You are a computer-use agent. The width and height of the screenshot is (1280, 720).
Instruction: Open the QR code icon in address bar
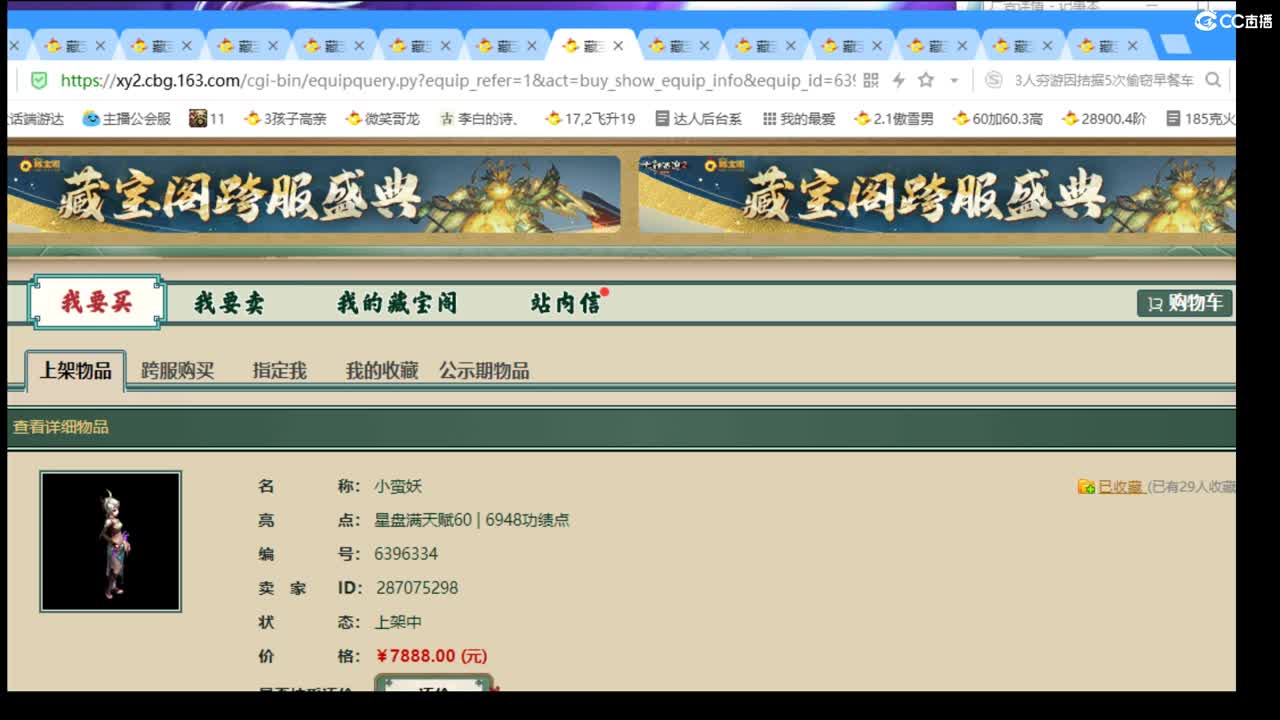tap(870, 80)
